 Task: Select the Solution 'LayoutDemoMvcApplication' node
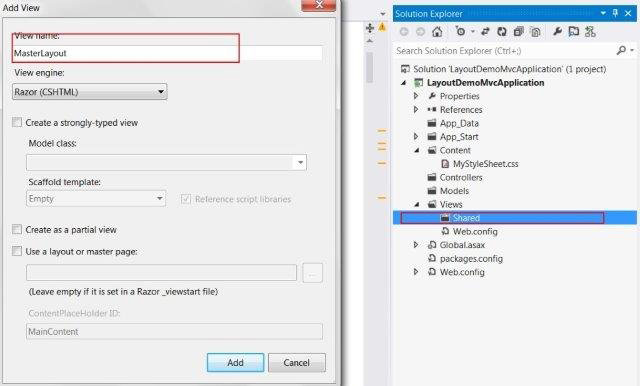coord(509,69)
